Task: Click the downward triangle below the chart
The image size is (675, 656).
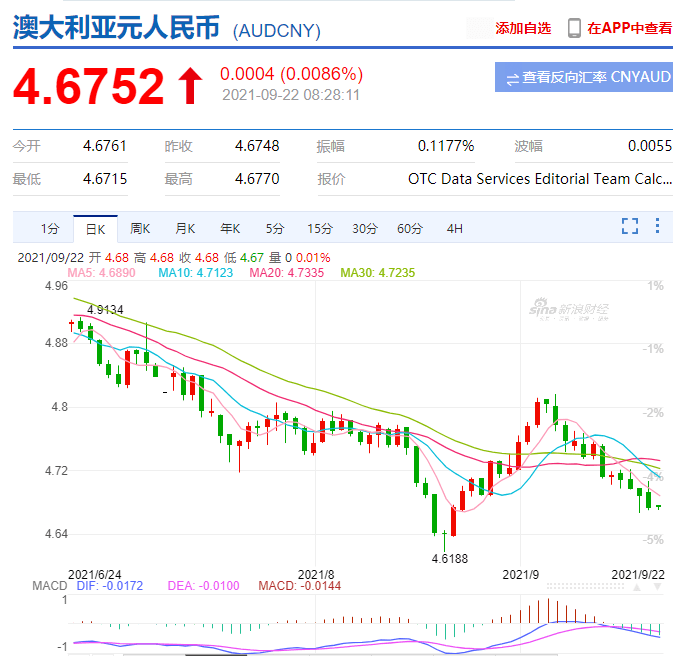Action: click(x=658, y=587)
